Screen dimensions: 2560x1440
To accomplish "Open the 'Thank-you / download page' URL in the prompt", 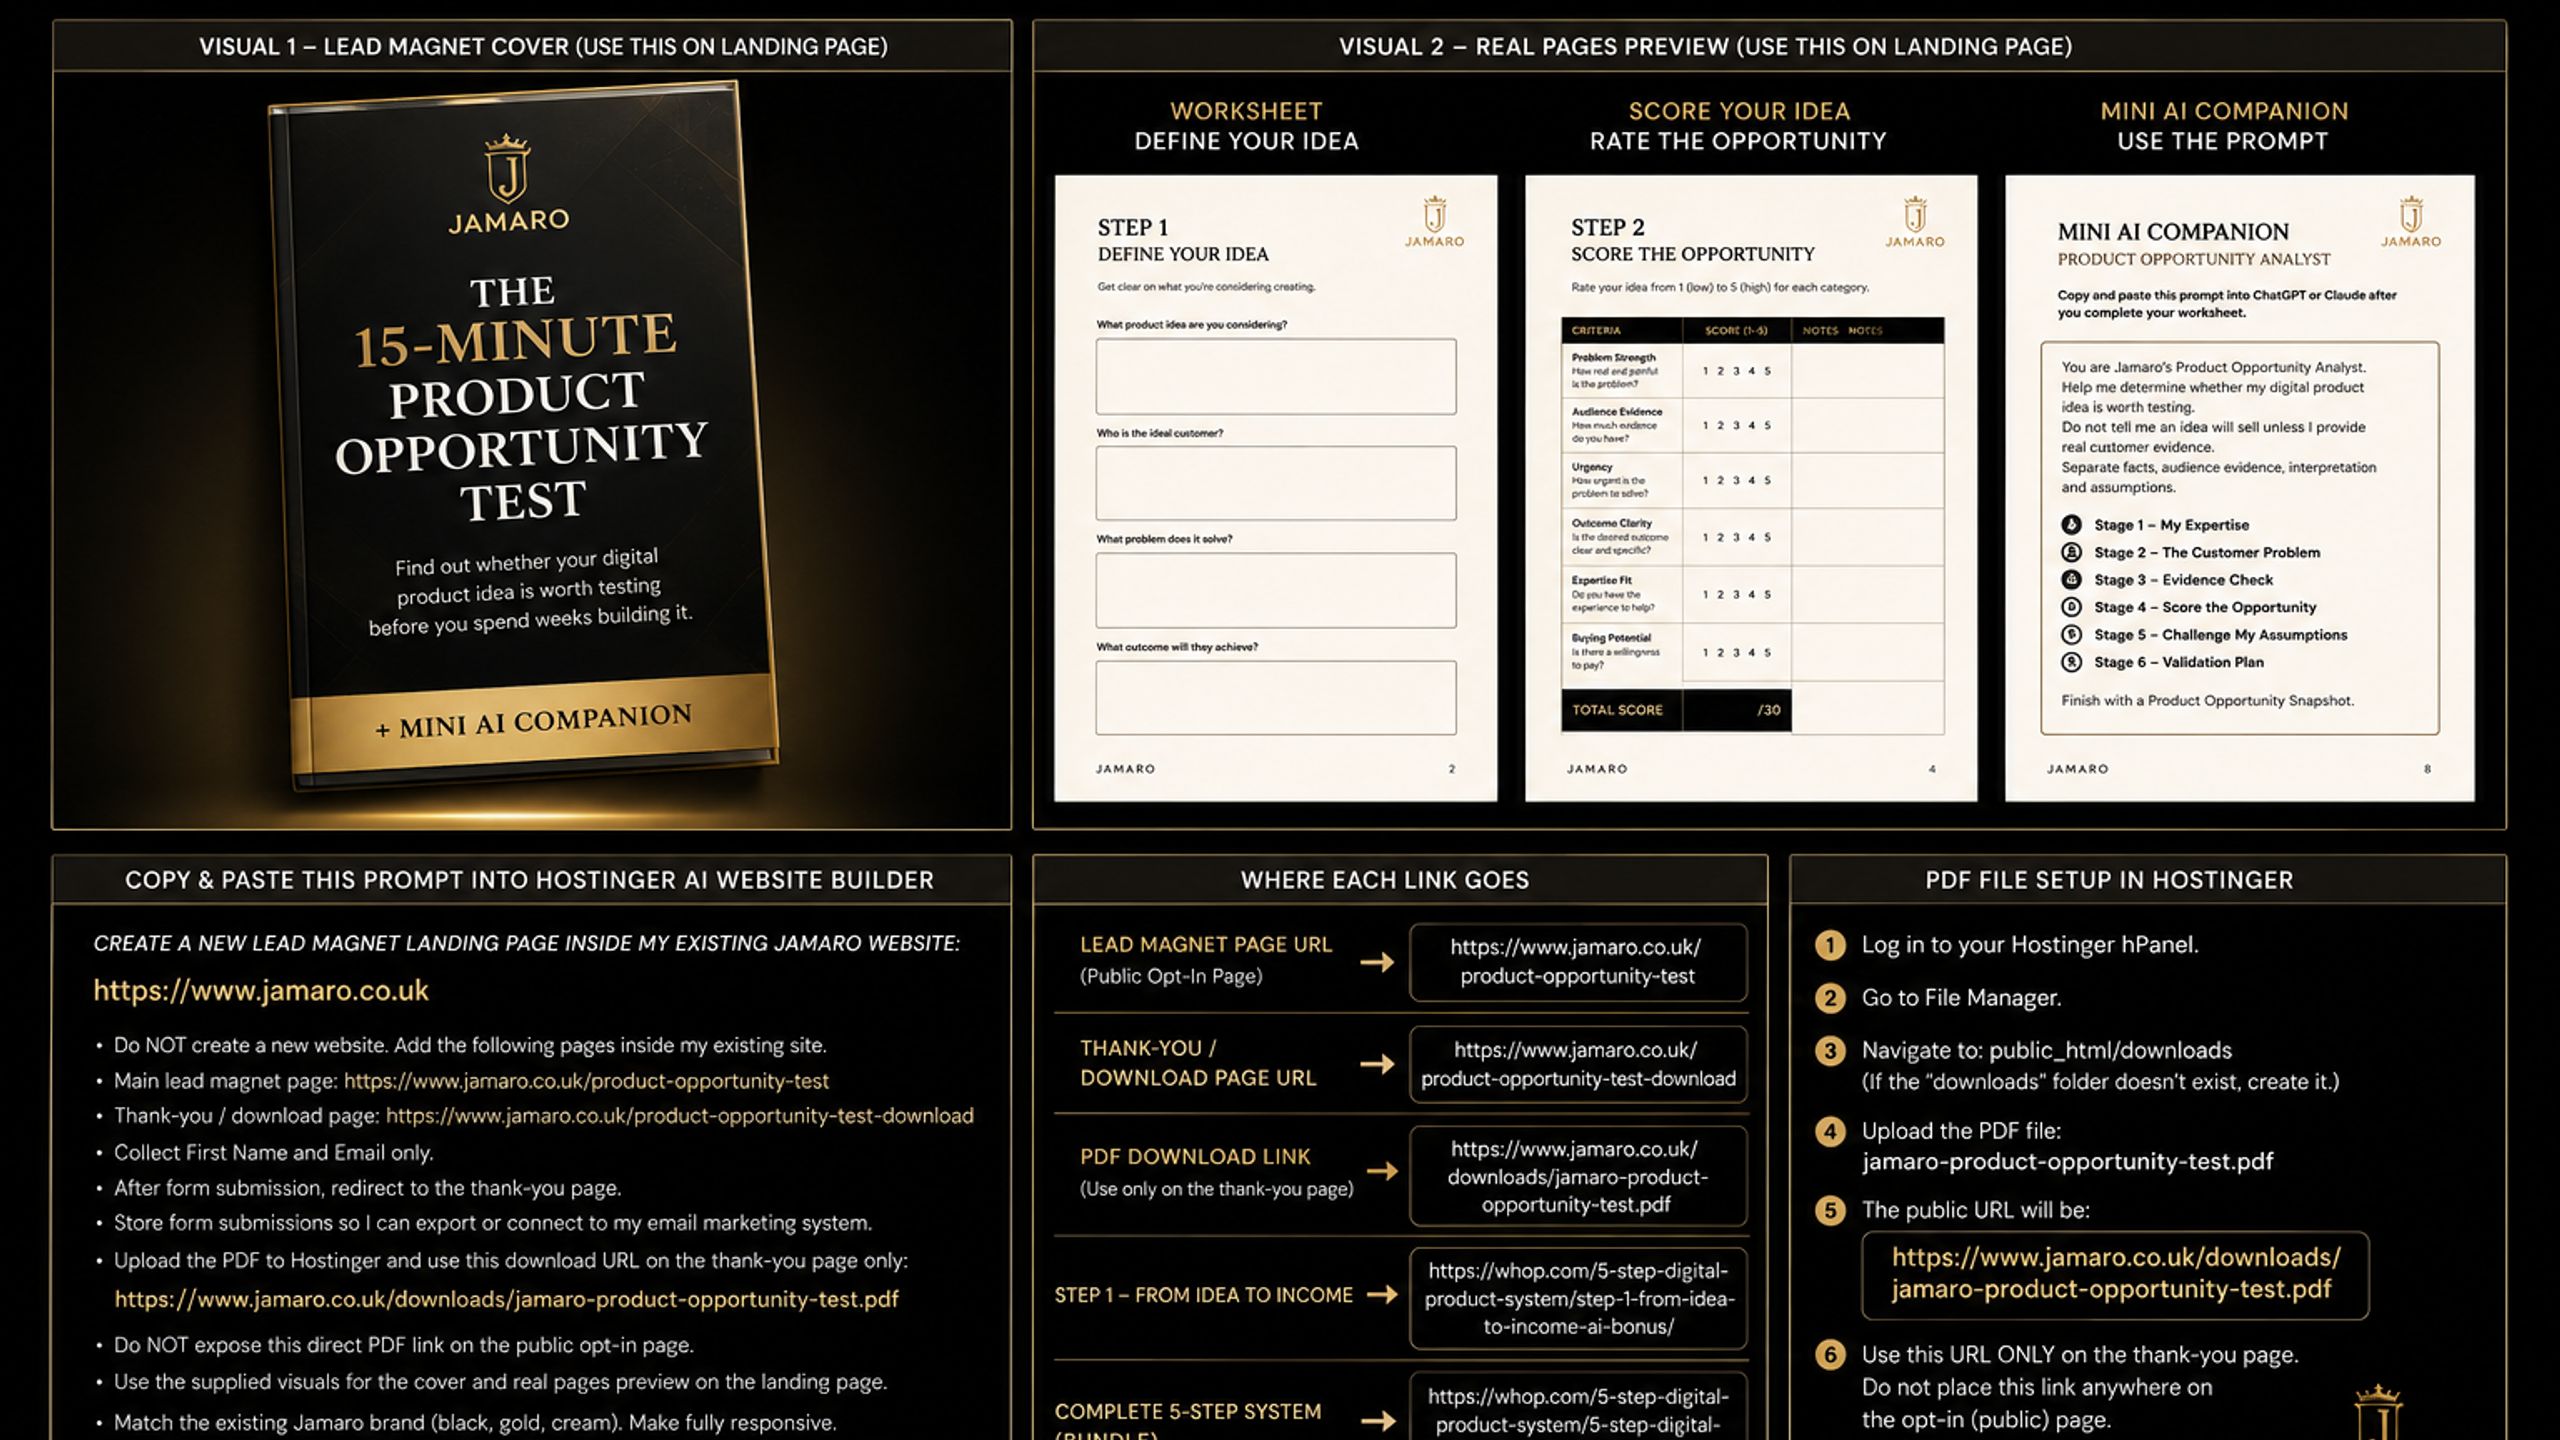I will coord(680,1116).
